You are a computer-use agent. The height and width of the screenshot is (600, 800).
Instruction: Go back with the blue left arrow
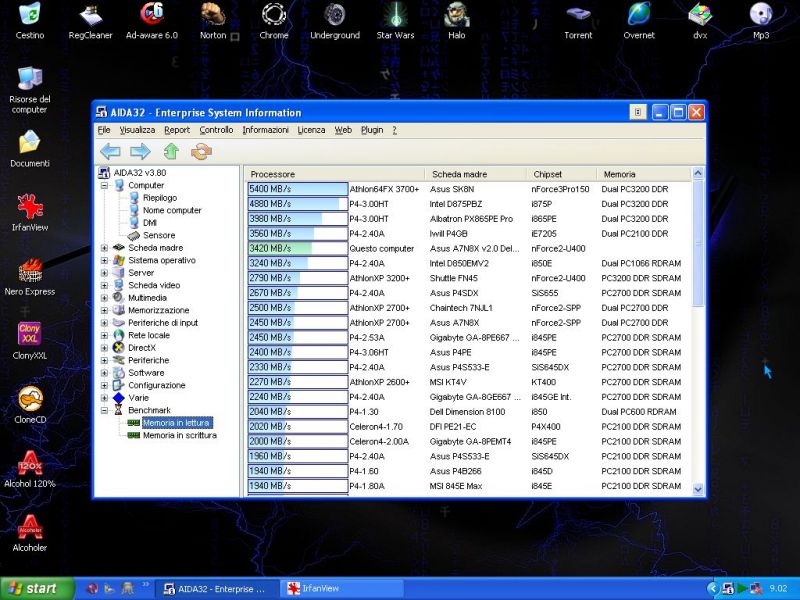(110, 152)
